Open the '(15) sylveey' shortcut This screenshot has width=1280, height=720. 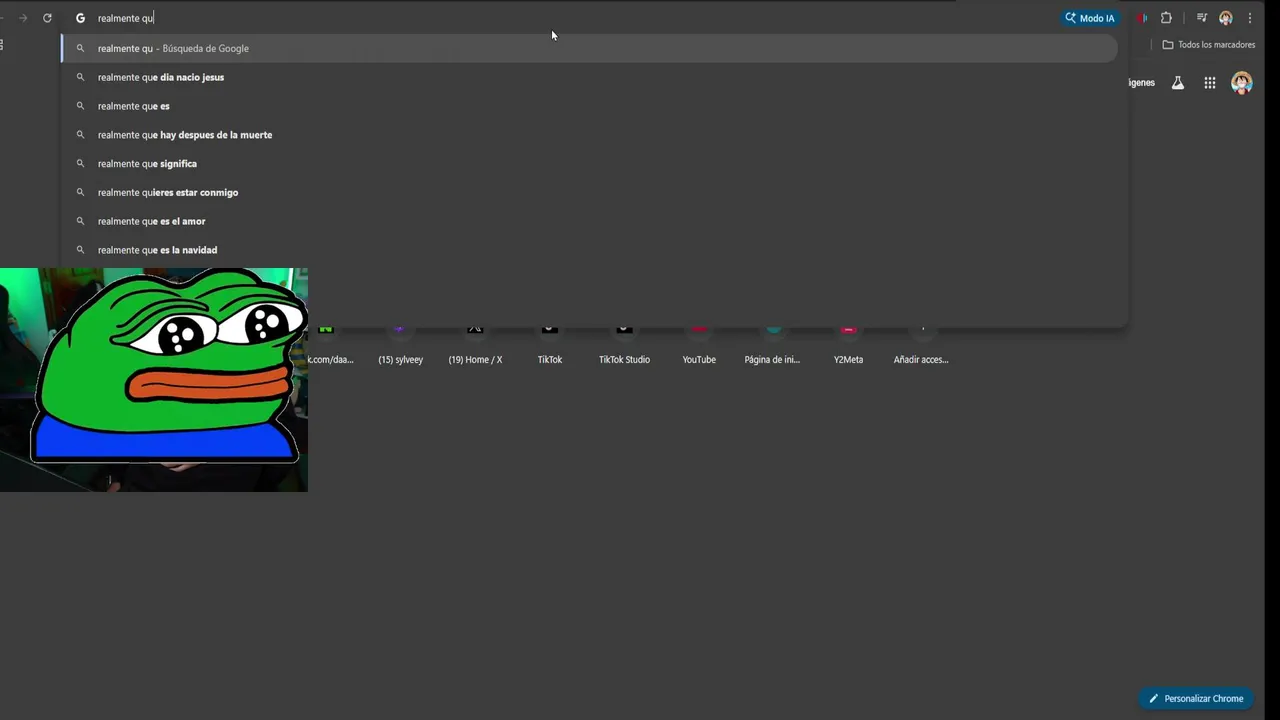tap(400, 344)
